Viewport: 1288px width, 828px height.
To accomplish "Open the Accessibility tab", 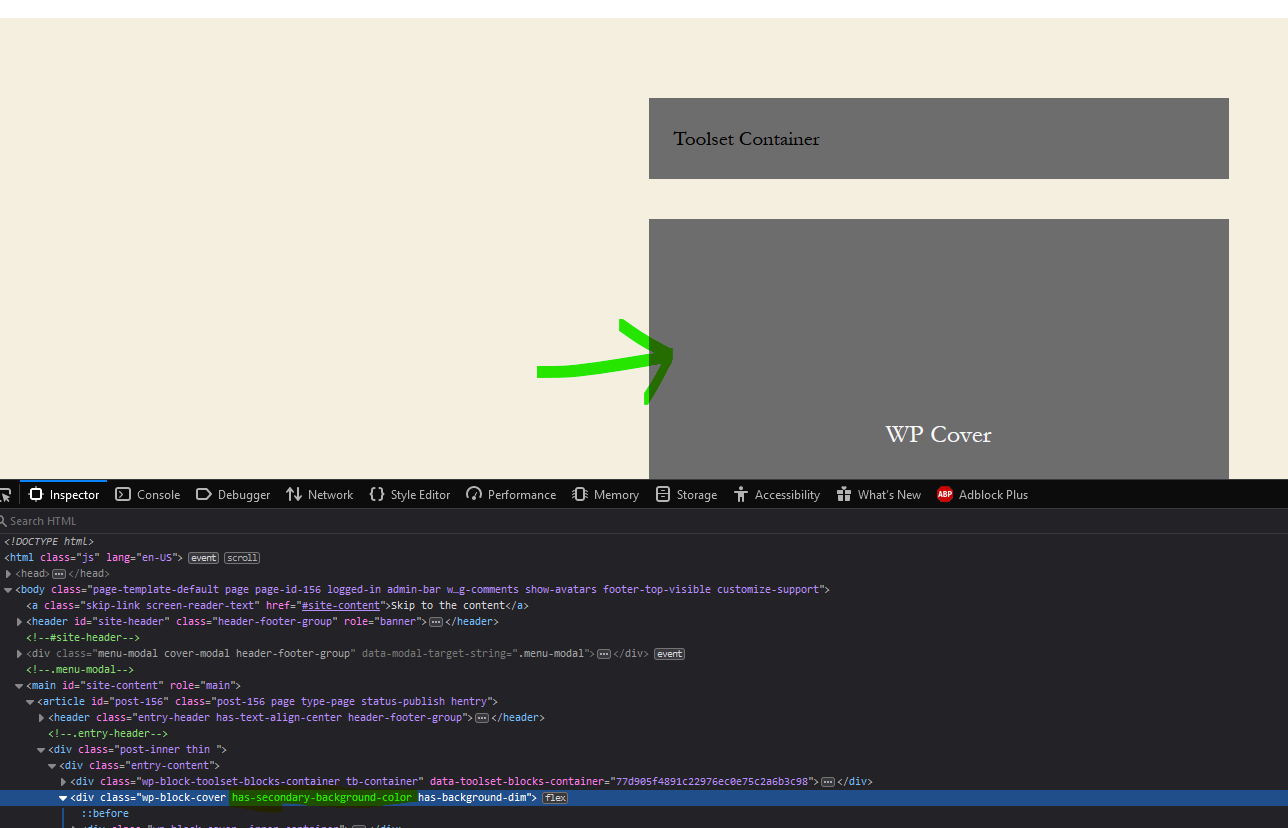I will pos(777,495).
